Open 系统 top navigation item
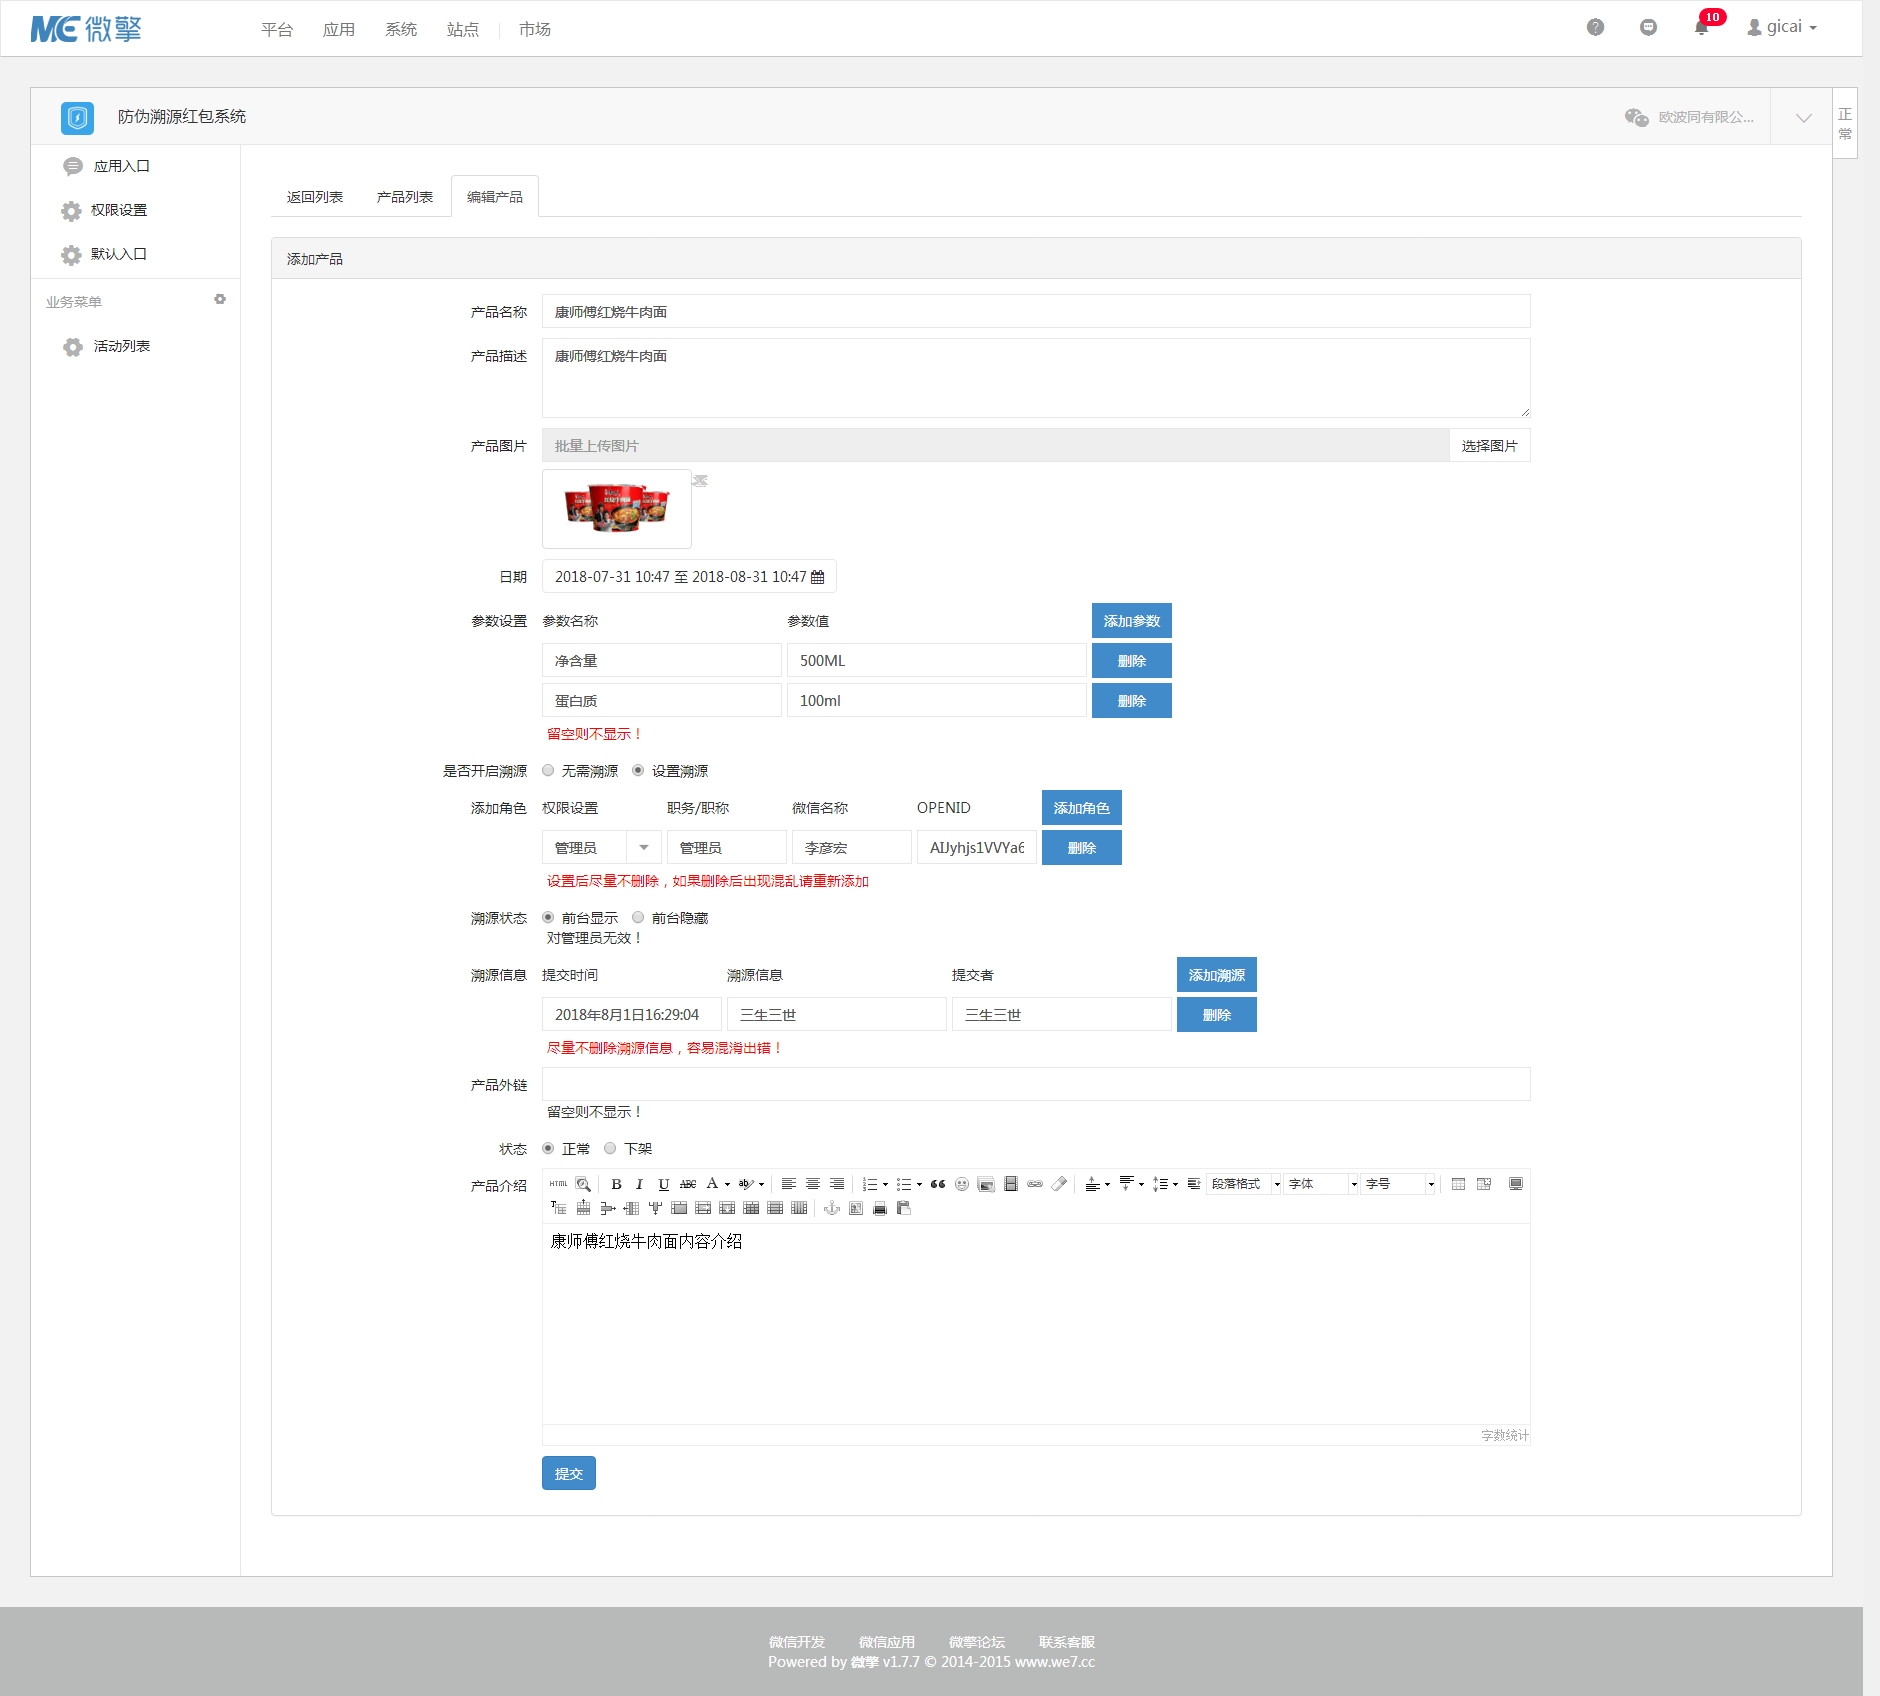The height and width of the screenshot is (1696, 1880). coord(401,29)
